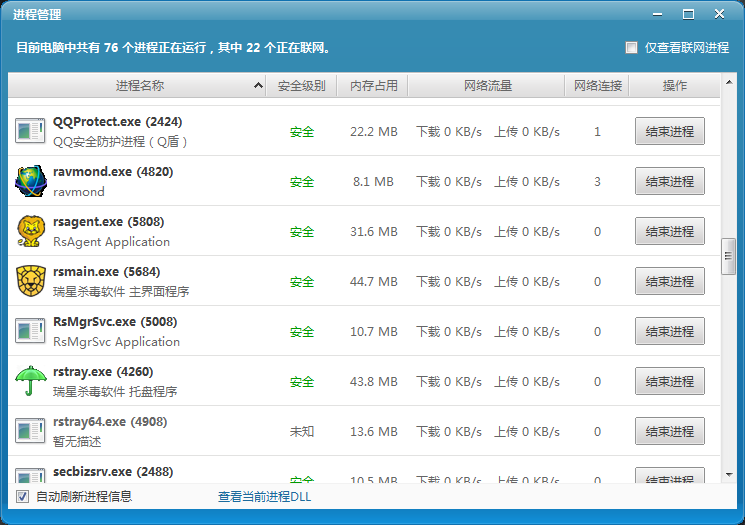The height and width of the screenshot is (525, 745).
Task: Select the rstray64.exe process icon
Action: point(30,431)
